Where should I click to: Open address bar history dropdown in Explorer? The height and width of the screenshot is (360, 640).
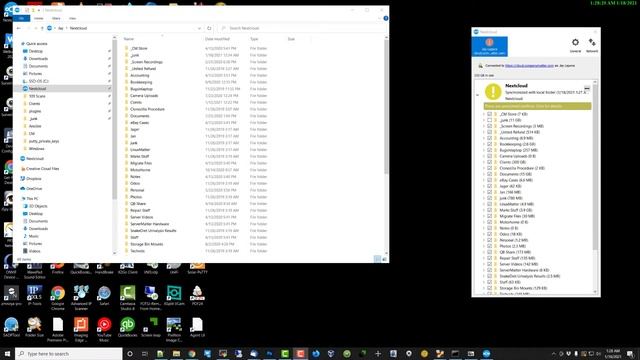coord(199,28)
